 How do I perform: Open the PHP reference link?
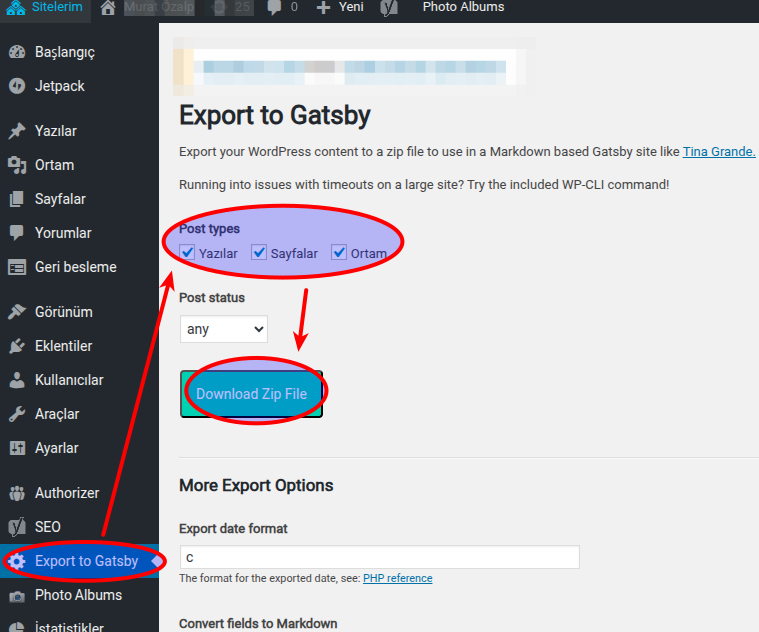click(x=397, y=578)
